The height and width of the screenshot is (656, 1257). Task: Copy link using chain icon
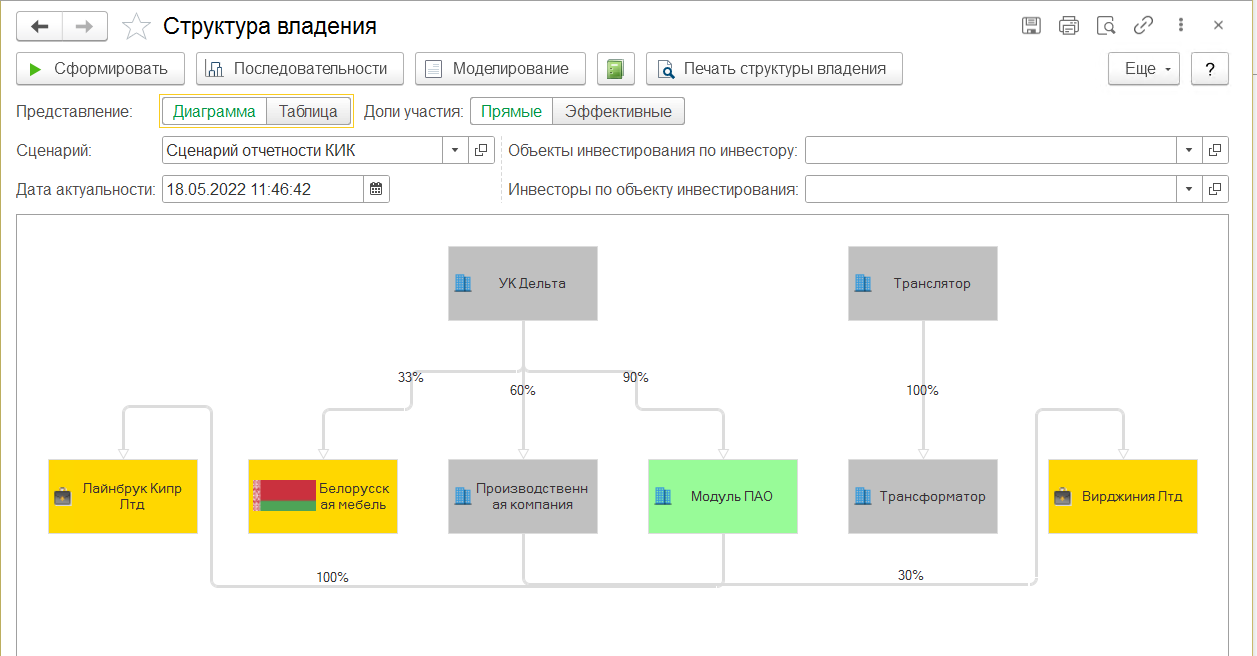point(1143,26)
